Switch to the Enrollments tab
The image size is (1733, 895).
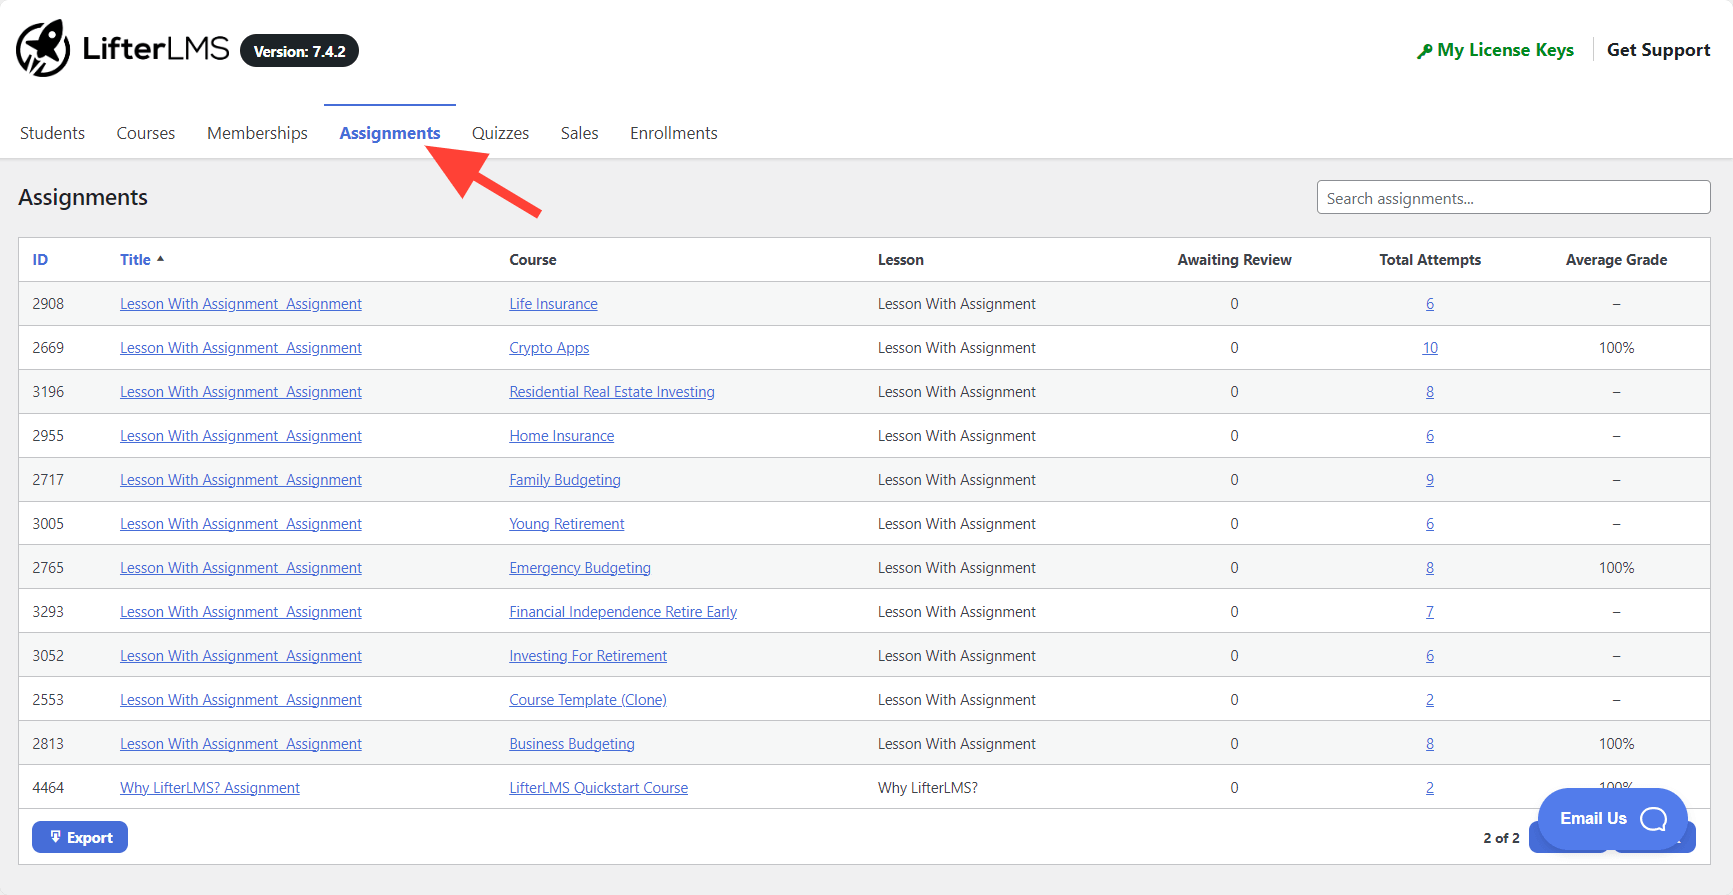[674, 133]
